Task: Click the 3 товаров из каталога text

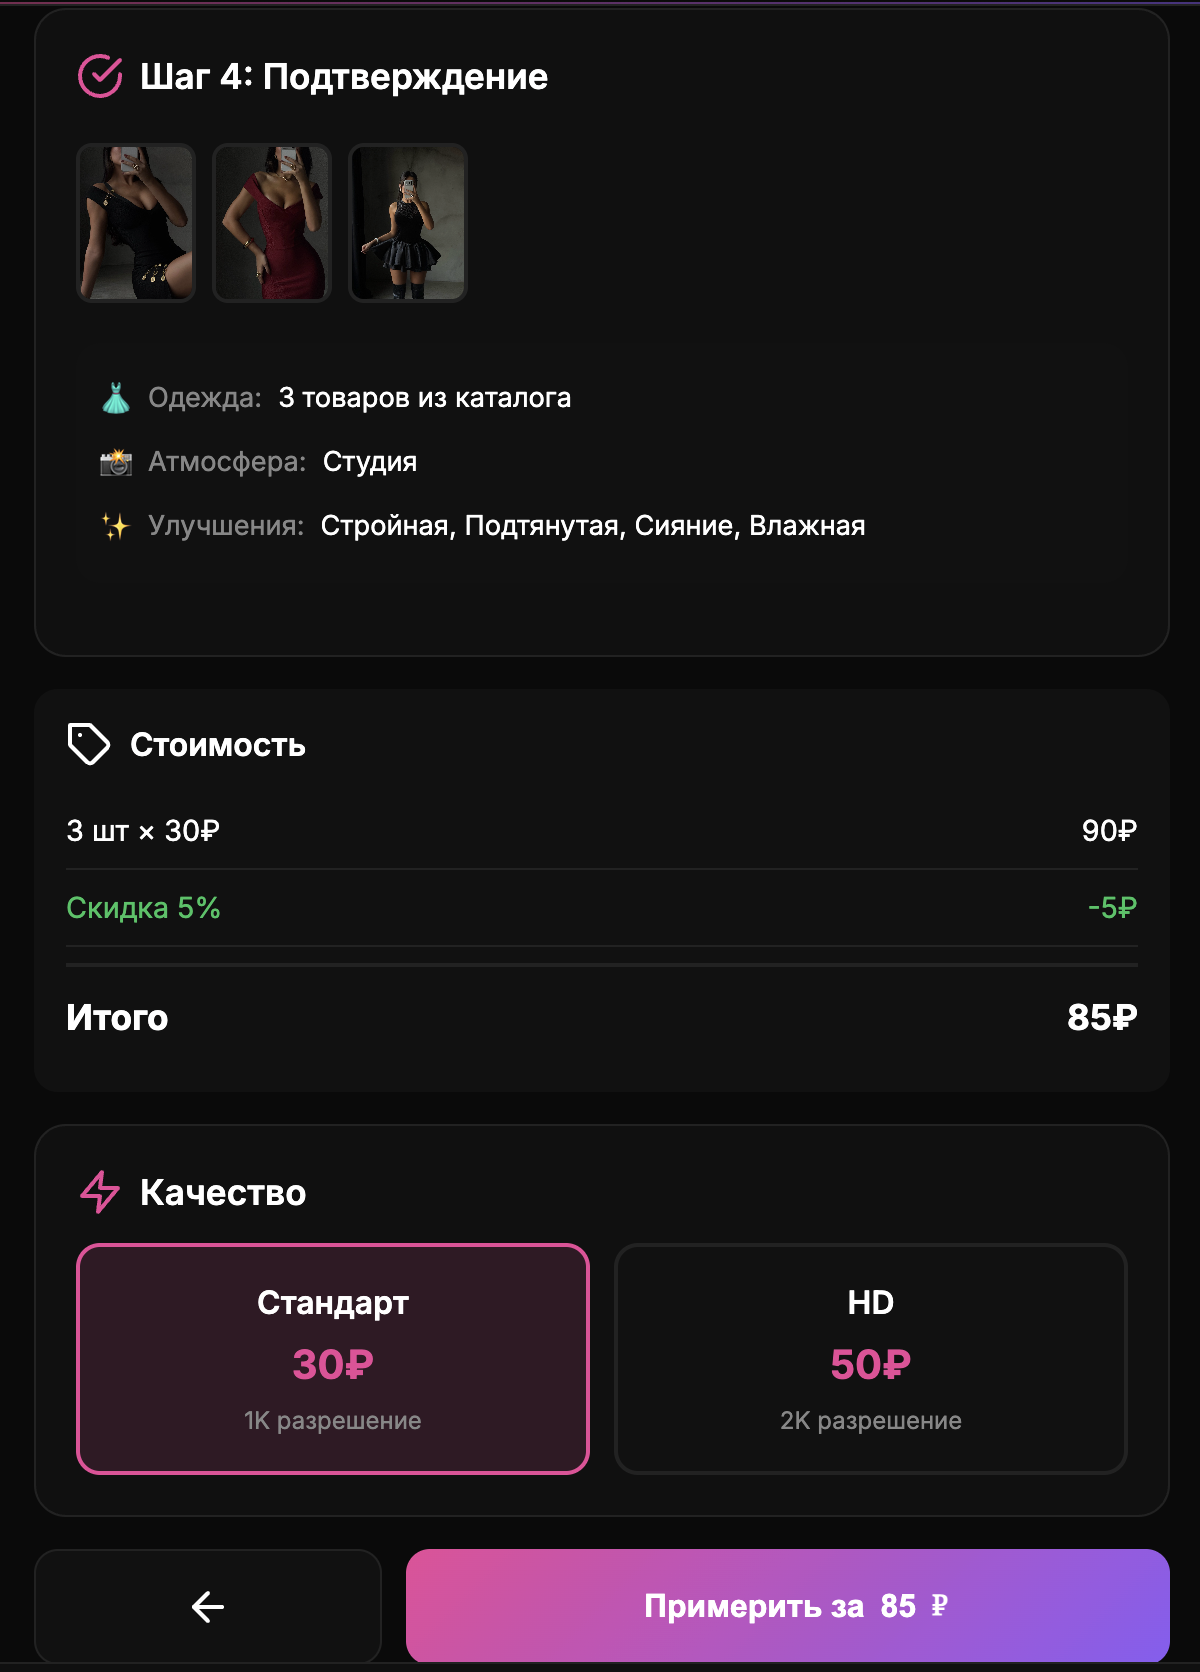Action: (x=425, y=398)
